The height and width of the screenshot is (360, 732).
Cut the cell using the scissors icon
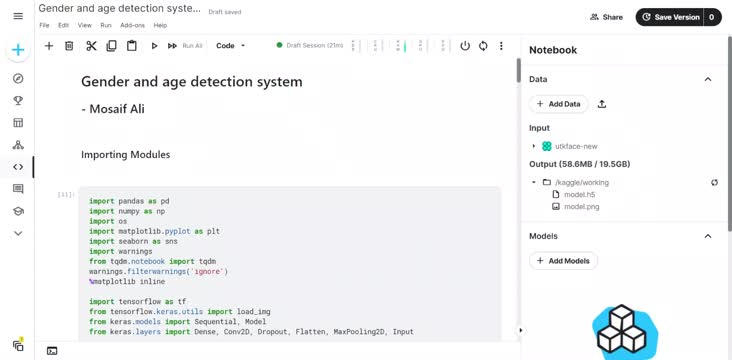[91, 46]
